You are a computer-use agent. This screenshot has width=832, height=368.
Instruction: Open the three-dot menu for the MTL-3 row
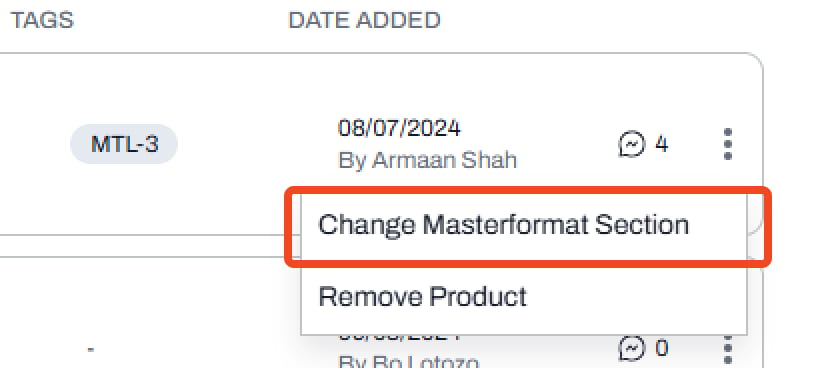[727, 144]
